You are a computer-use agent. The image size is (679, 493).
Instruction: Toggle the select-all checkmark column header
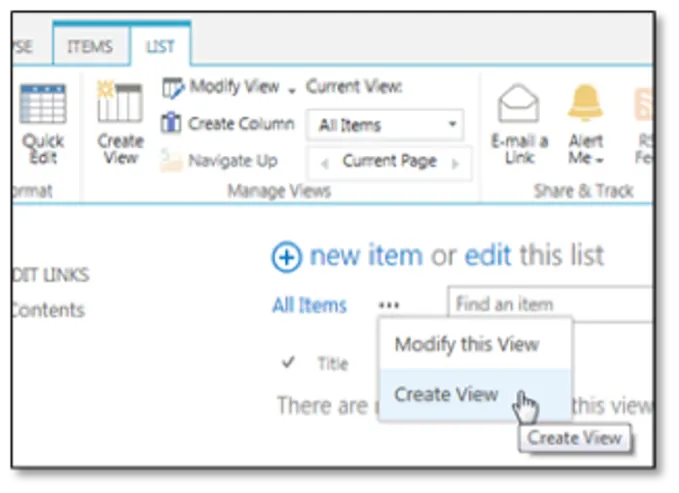[288, 362]
